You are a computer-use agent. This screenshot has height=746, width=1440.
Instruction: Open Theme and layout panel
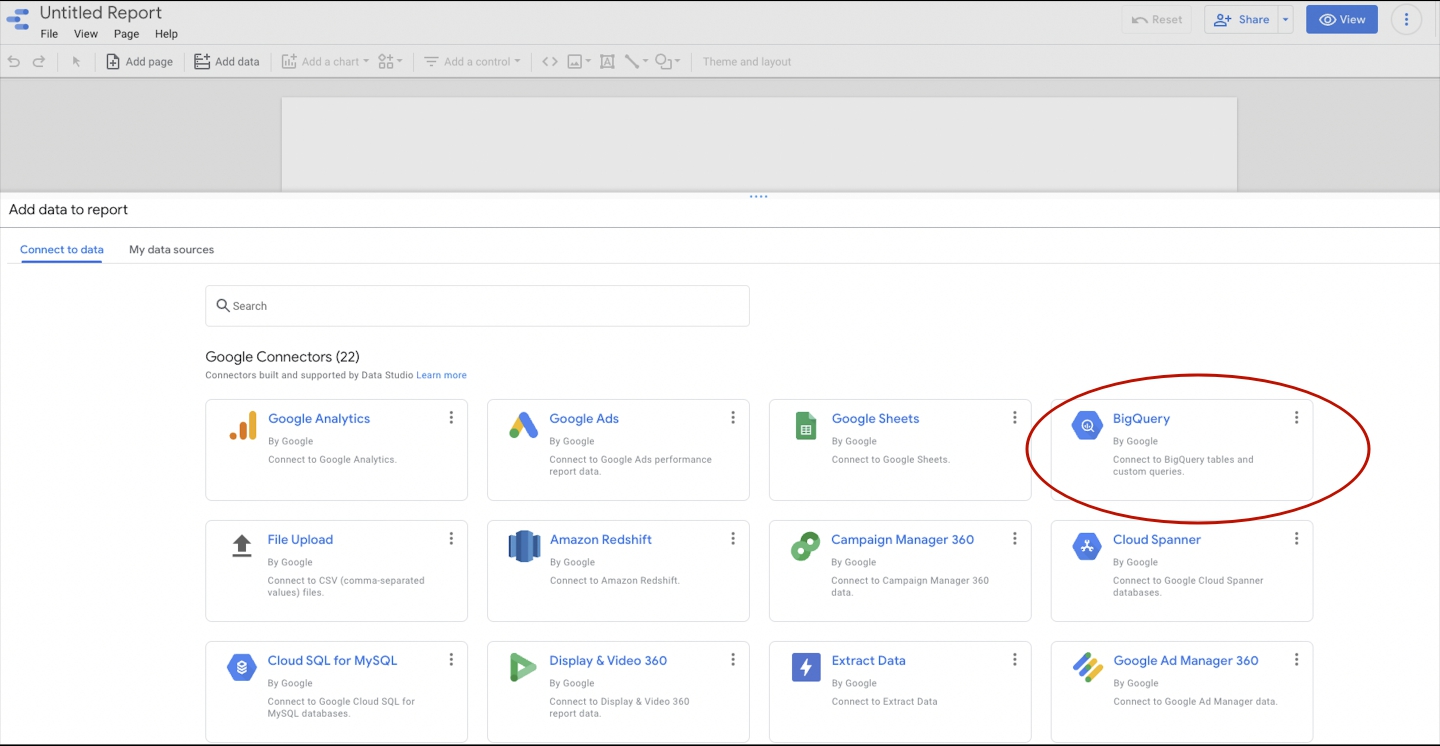click(x=747, y=62)
